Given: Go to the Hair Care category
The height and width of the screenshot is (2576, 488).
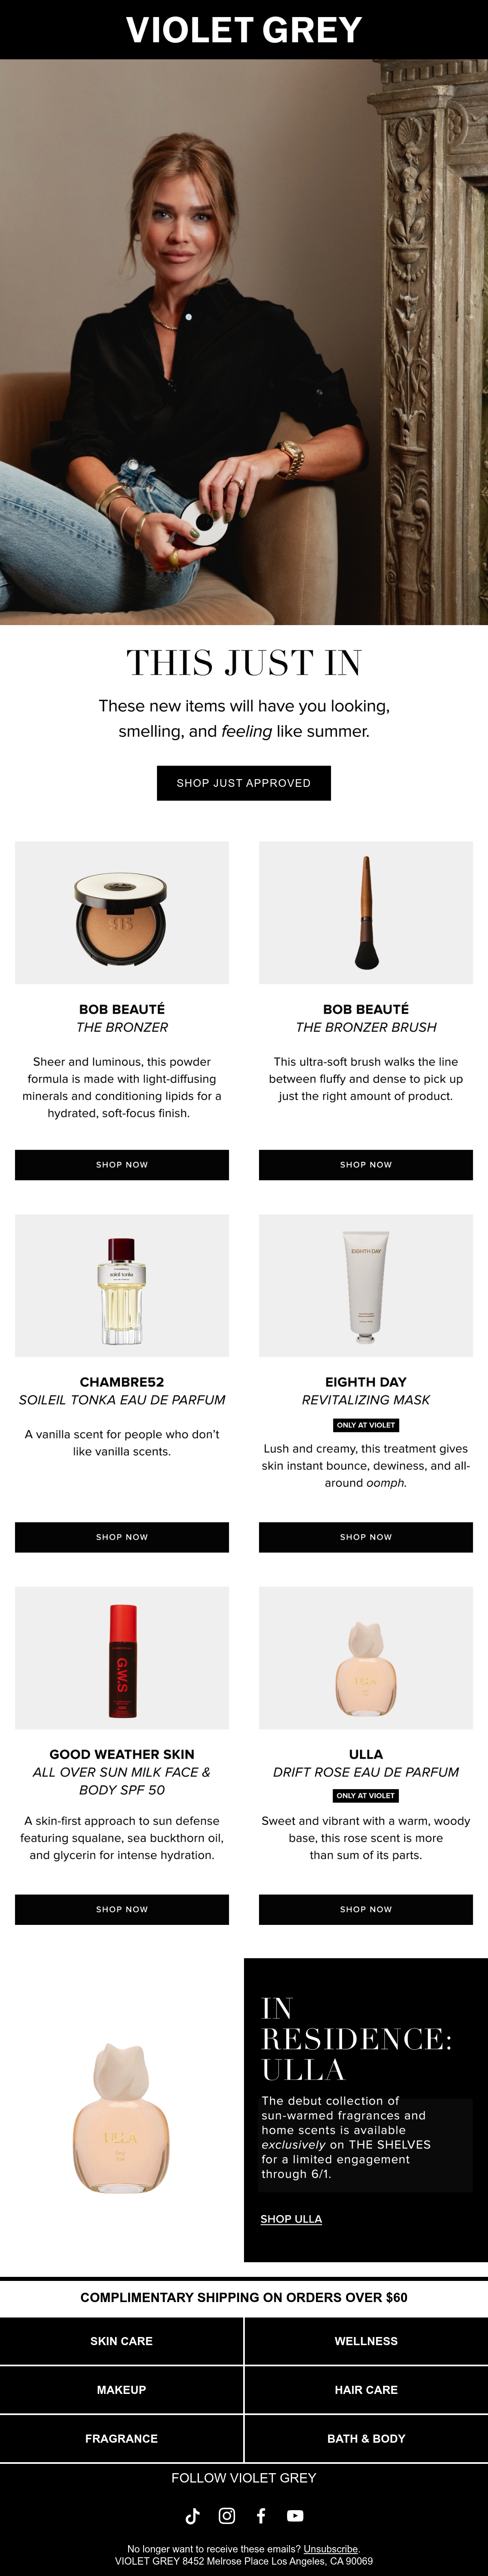Looking at the screenshot, I should (366, 2390).
